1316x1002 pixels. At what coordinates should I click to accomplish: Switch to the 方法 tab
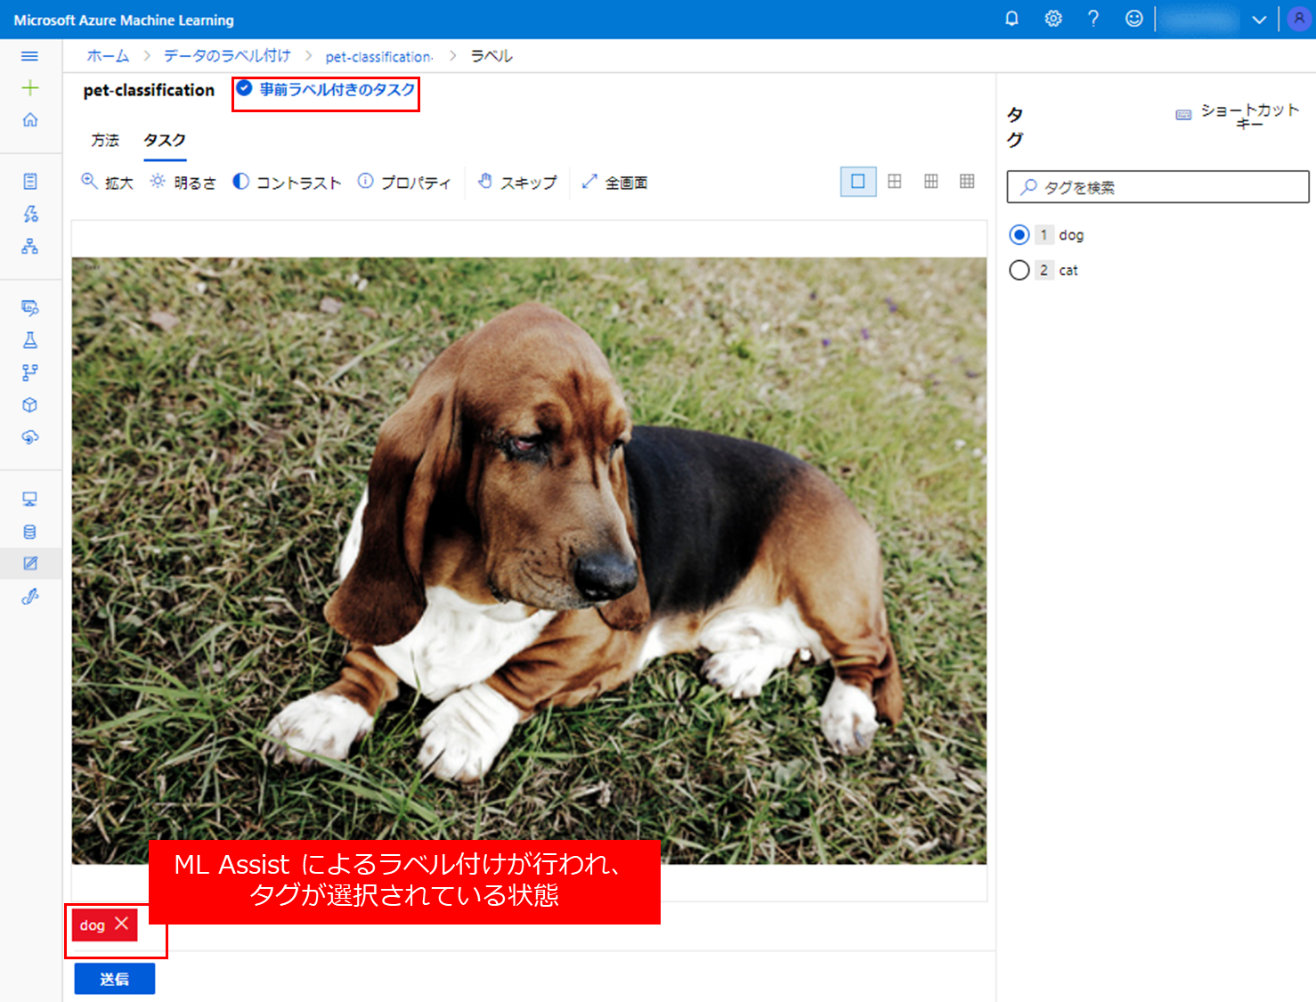click(x=105, y=140)
